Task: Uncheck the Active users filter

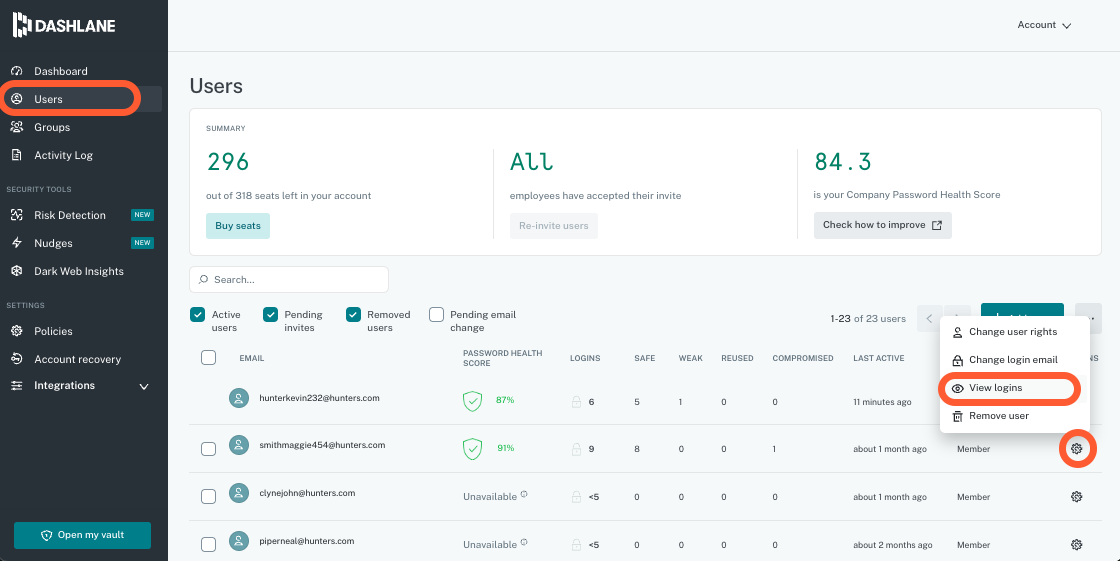Action: (198, 315)
